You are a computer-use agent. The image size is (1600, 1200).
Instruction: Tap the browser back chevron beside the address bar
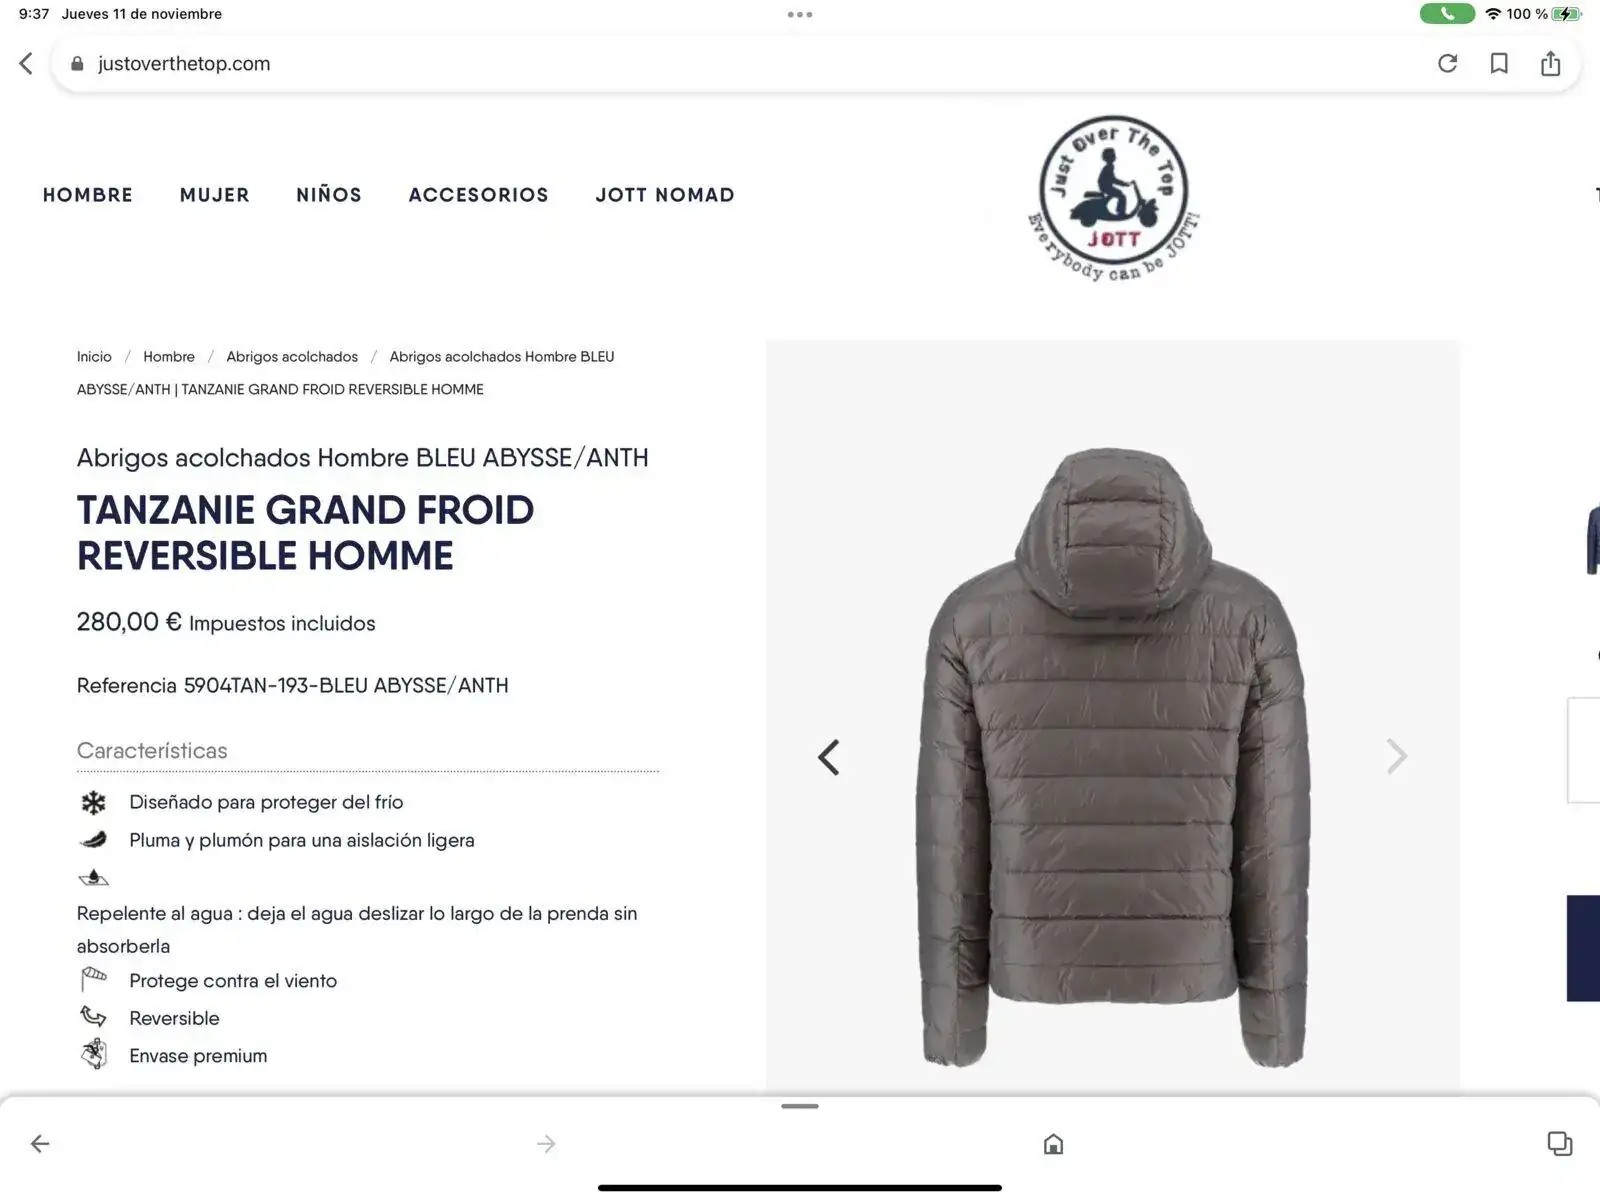coord(26,63)
